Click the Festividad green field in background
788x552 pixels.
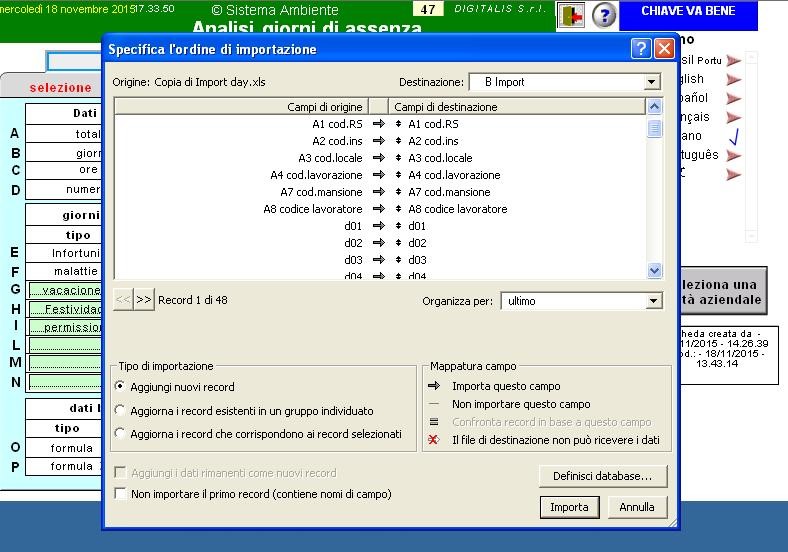(x=65, y=309)
